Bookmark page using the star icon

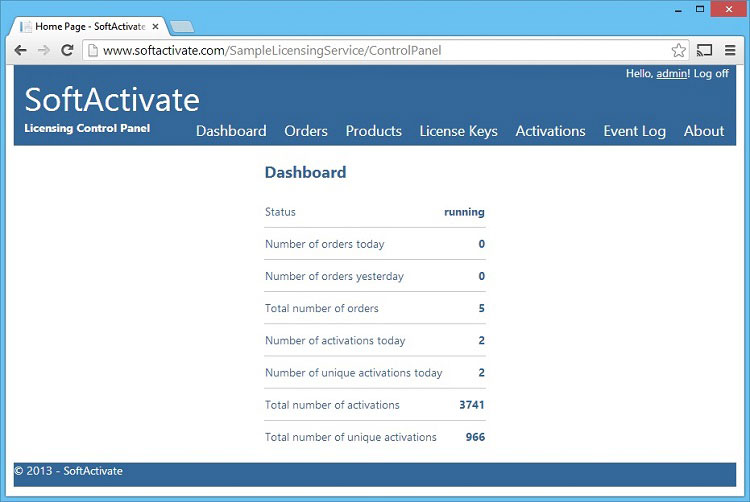(678, 50)
